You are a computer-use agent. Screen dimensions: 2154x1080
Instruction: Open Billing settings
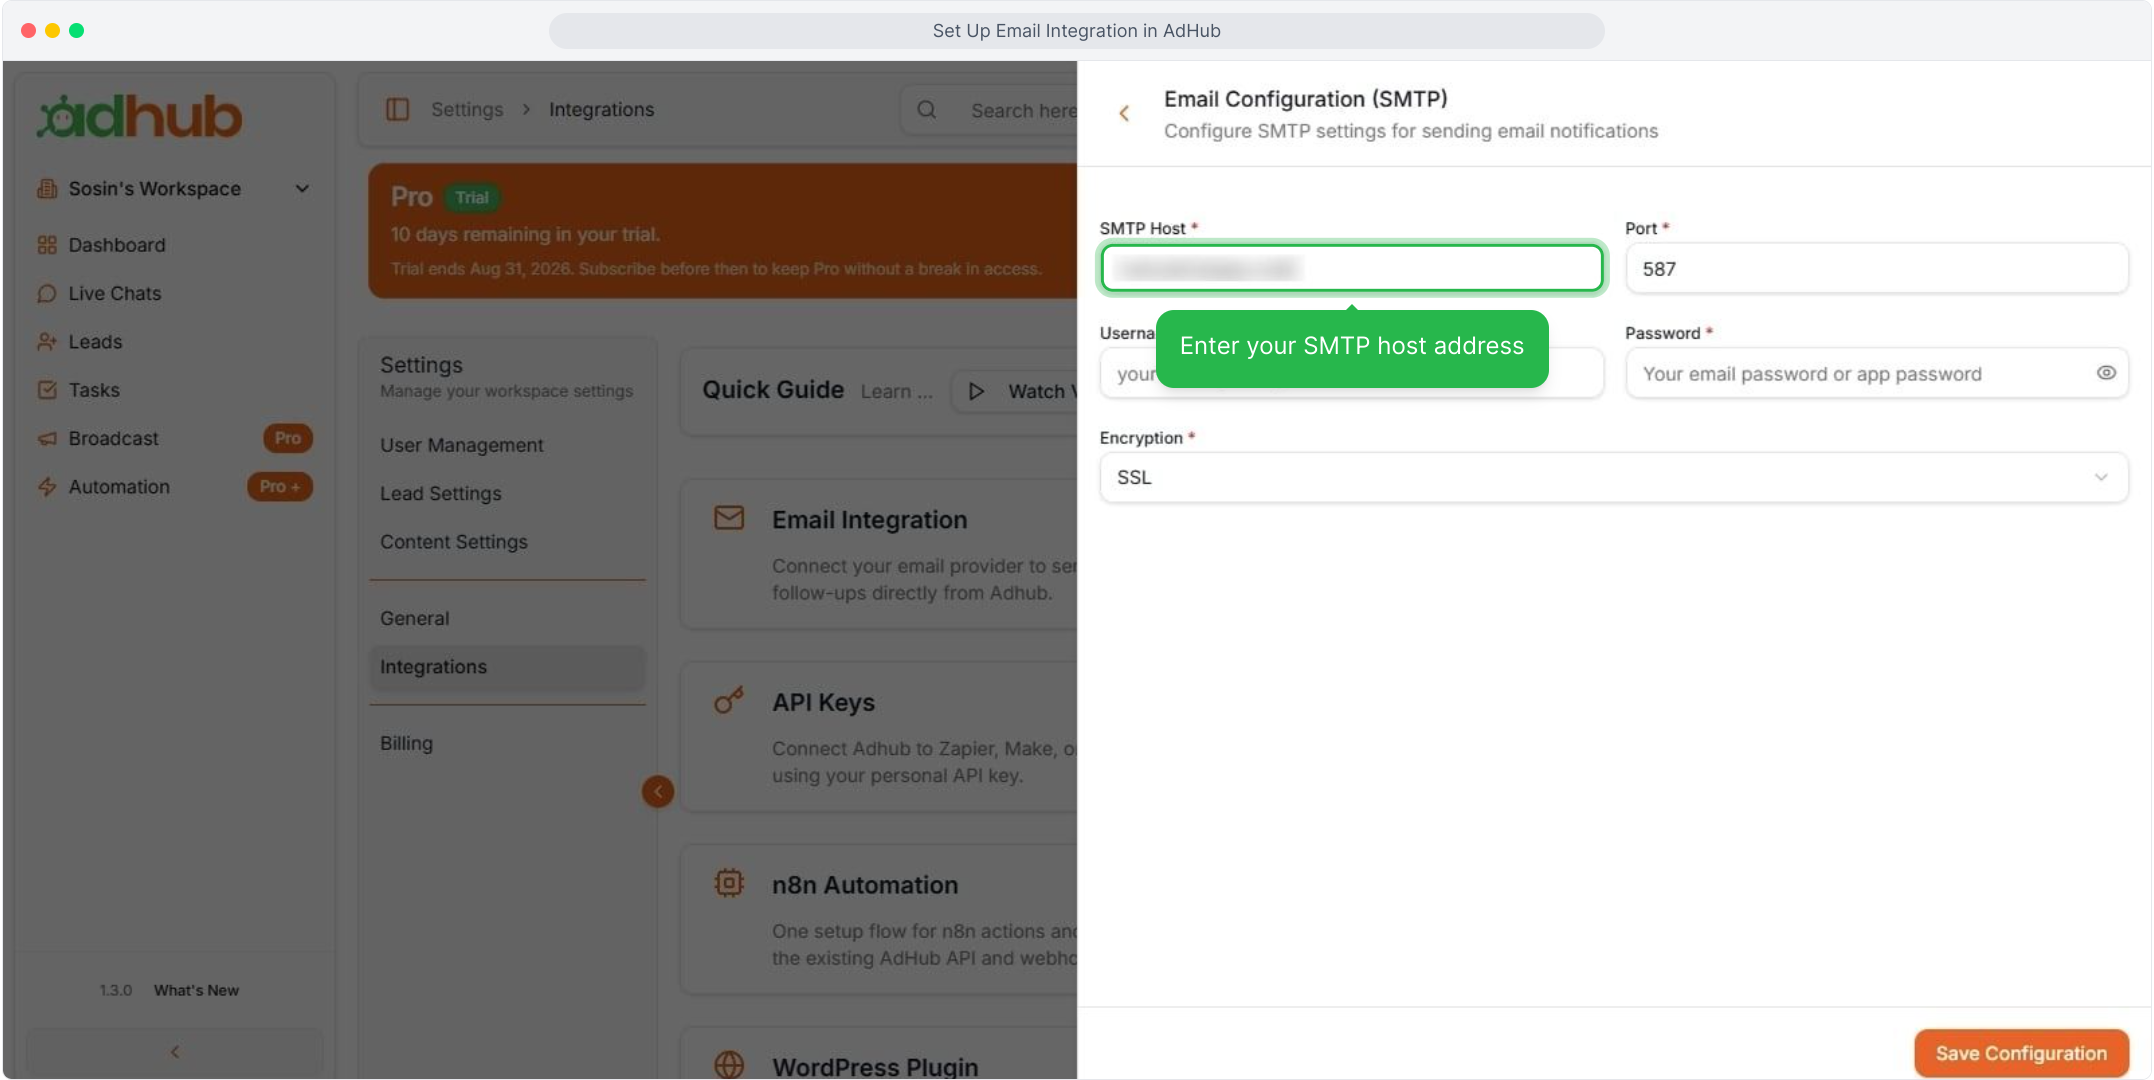(x=407, y=743)
